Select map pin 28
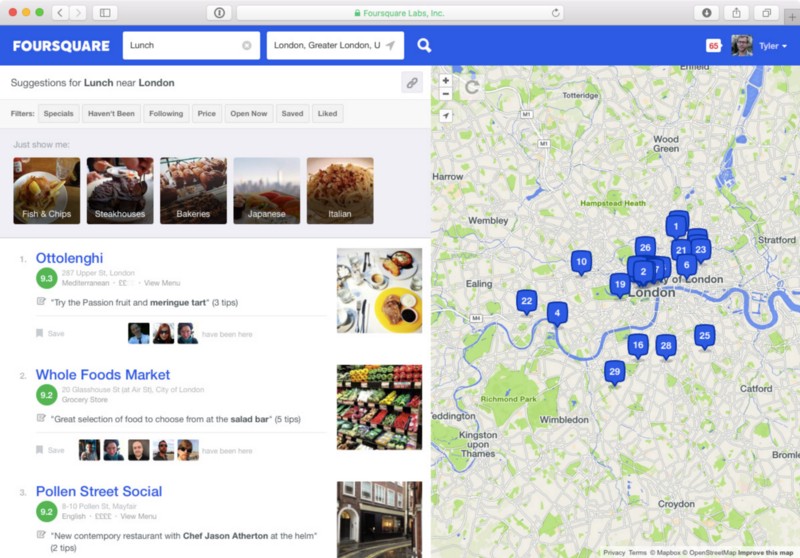This screenshot has width=800, height=558. tap(666, 346)
